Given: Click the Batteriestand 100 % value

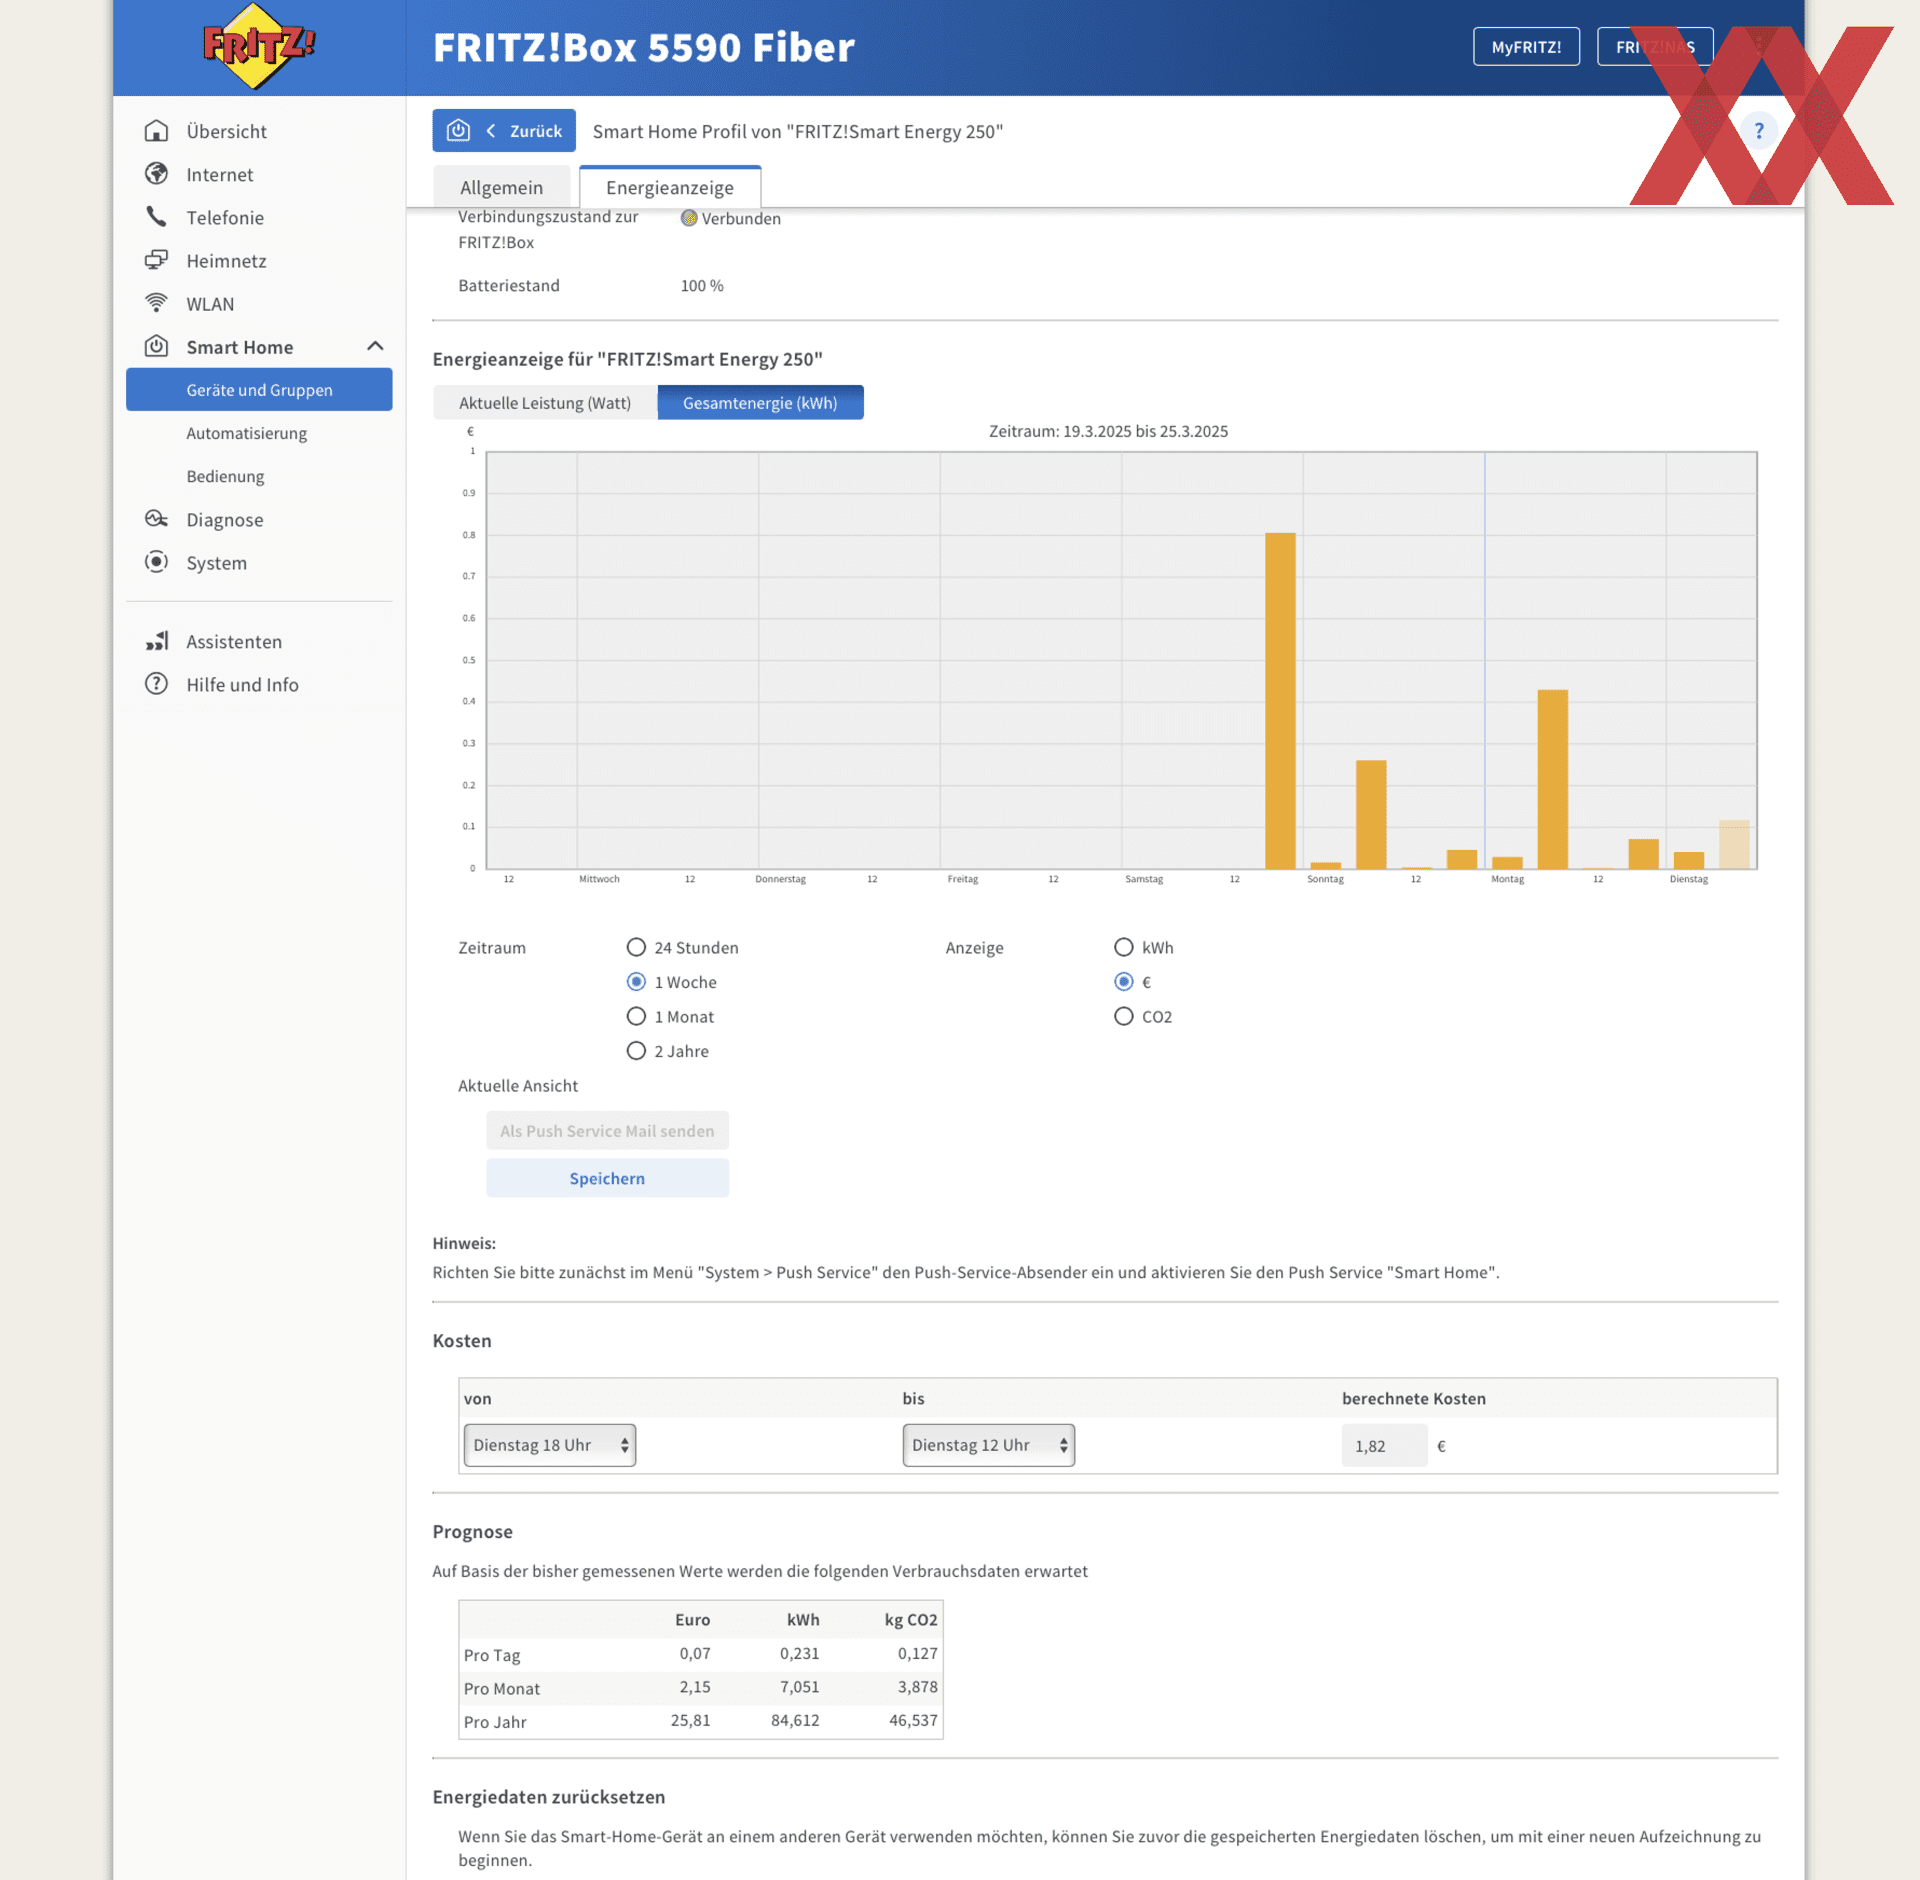Looking at the screenshot, I should point(702,285).
